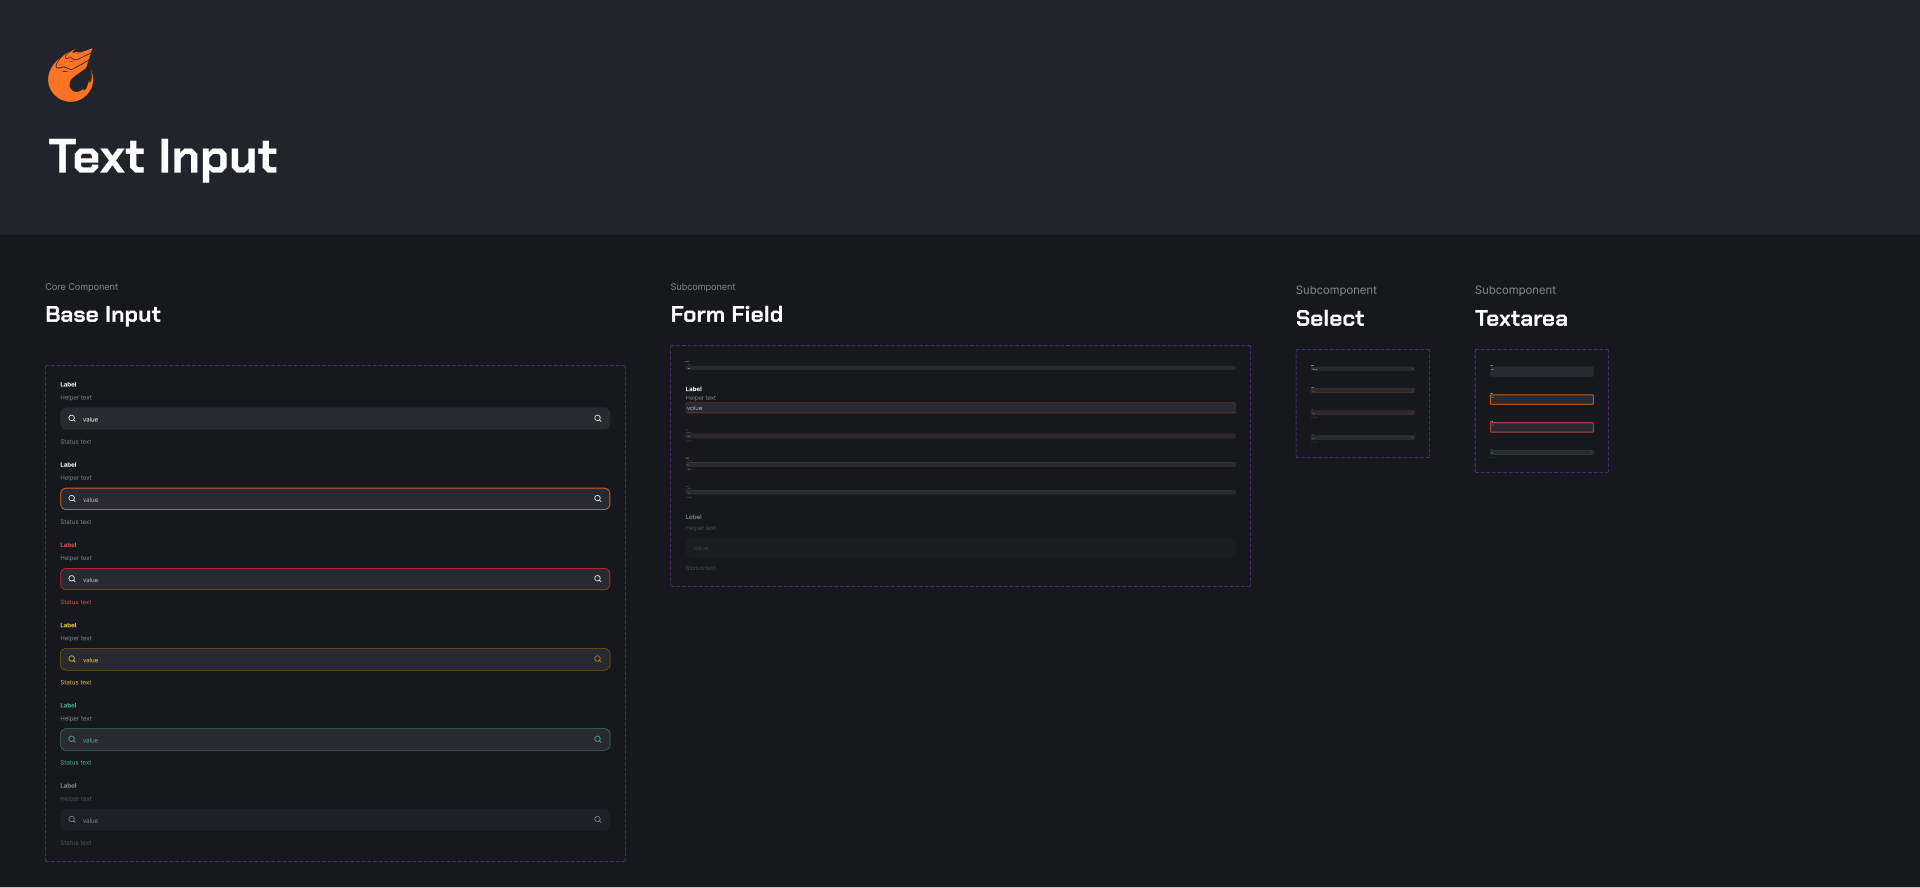
Task: Open the top gray Select dropdown
Action: pyautogui.click(x=1363, y=369)
